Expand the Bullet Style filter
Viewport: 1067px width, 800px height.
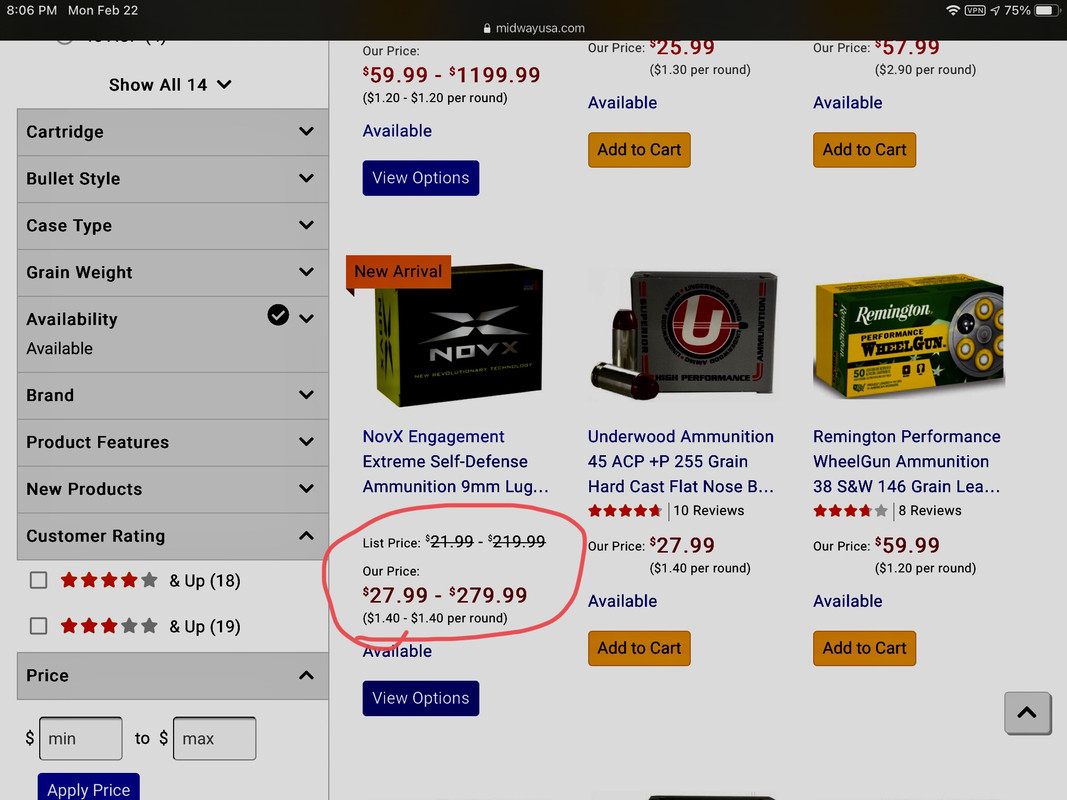(x=173, y=178)
